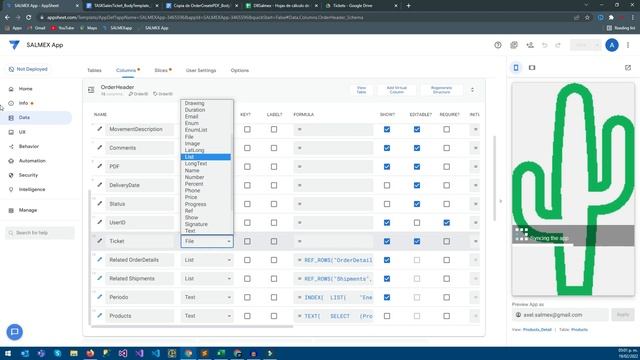The width and height of the screenshot is (640, 360).
Task: Check Key for Status row
Action: point(247,204)
